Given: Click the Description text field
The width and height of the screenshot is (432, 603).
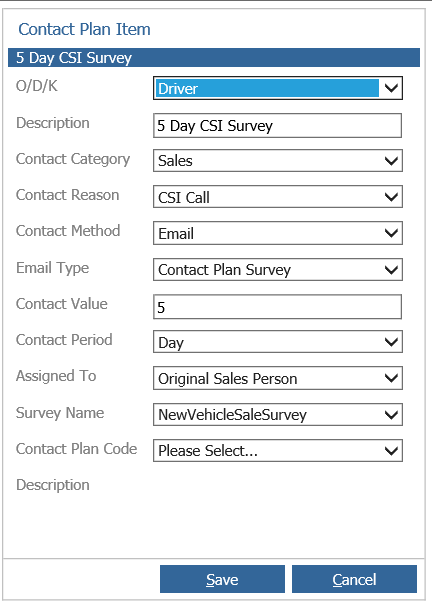Looking at the screenshot, I should pos(277,125).
